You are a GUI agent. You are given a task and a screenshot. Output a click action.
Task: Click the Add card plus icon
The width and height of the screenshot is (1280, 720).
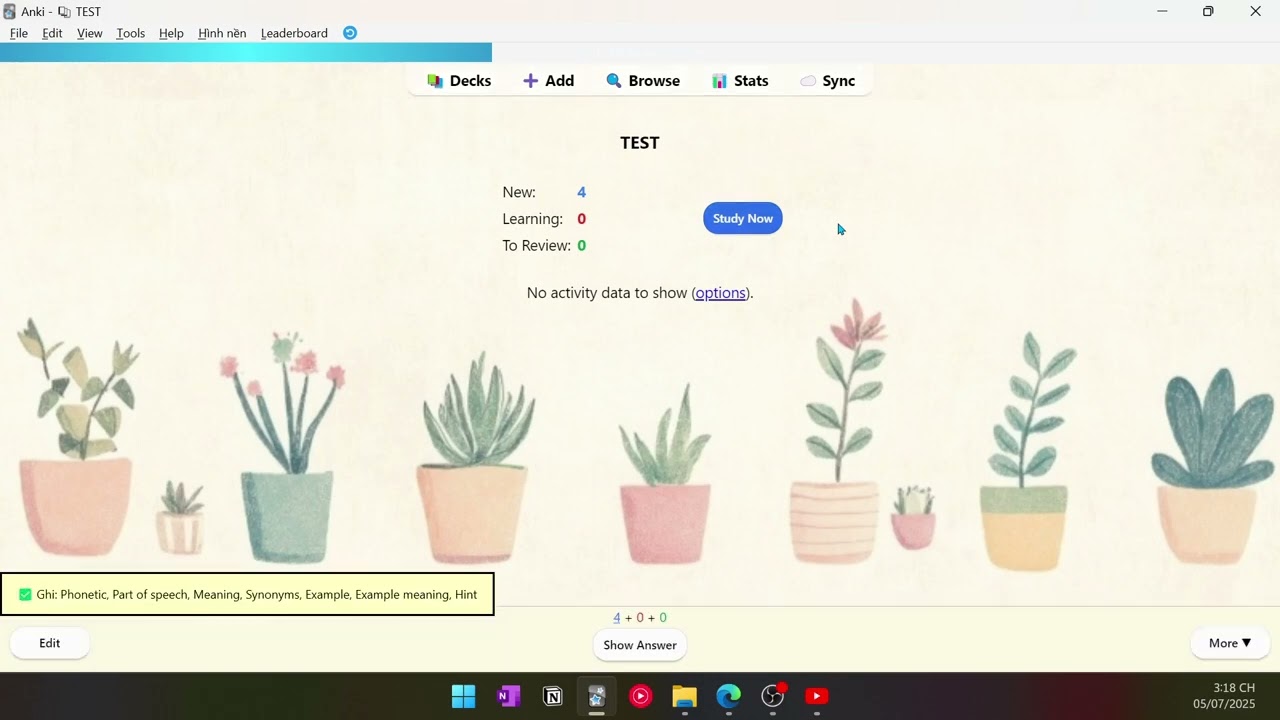click(x=531, y=81)
